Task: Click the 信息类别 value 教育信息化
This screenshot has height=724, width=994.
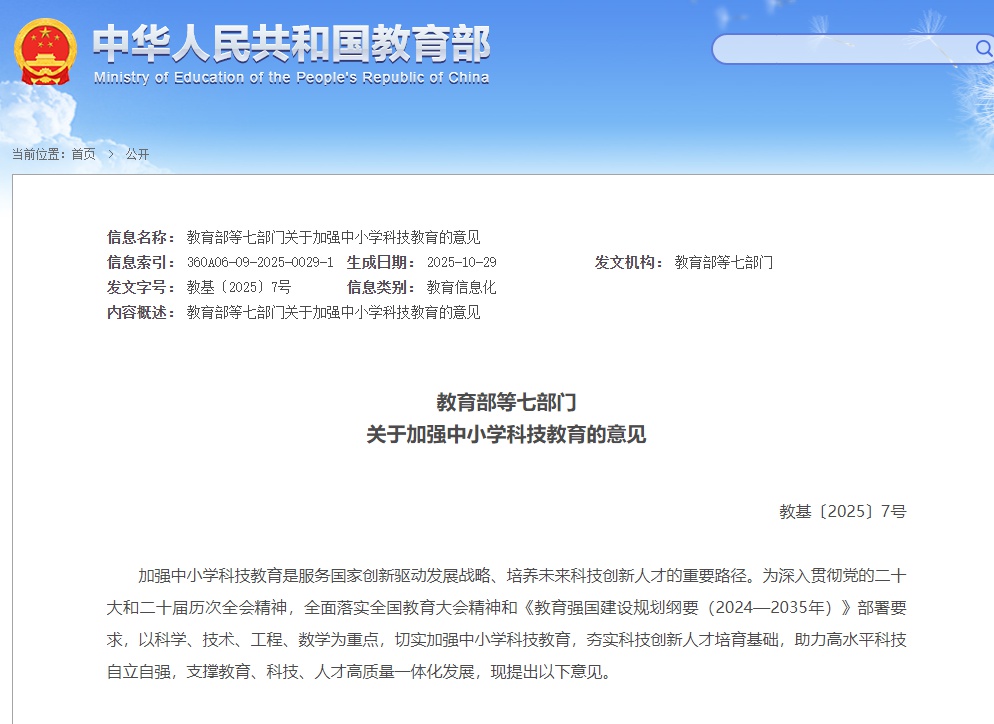Action: coord(461,287)
